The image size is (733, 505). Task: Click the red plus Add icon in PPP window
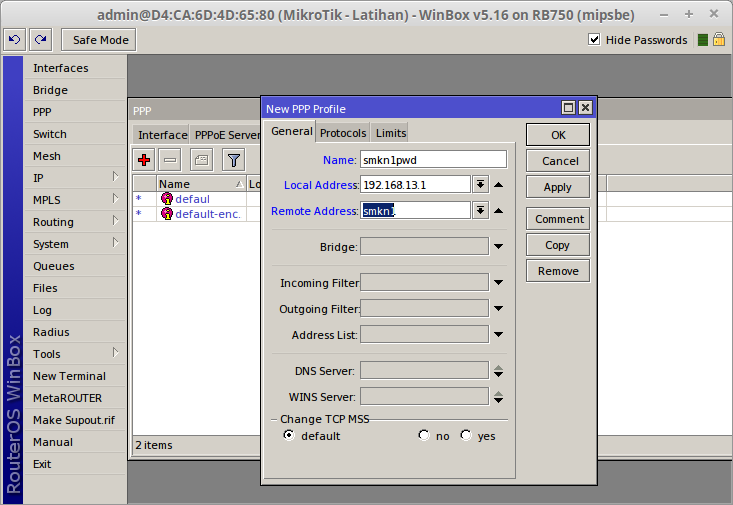[x=144, y=160]
